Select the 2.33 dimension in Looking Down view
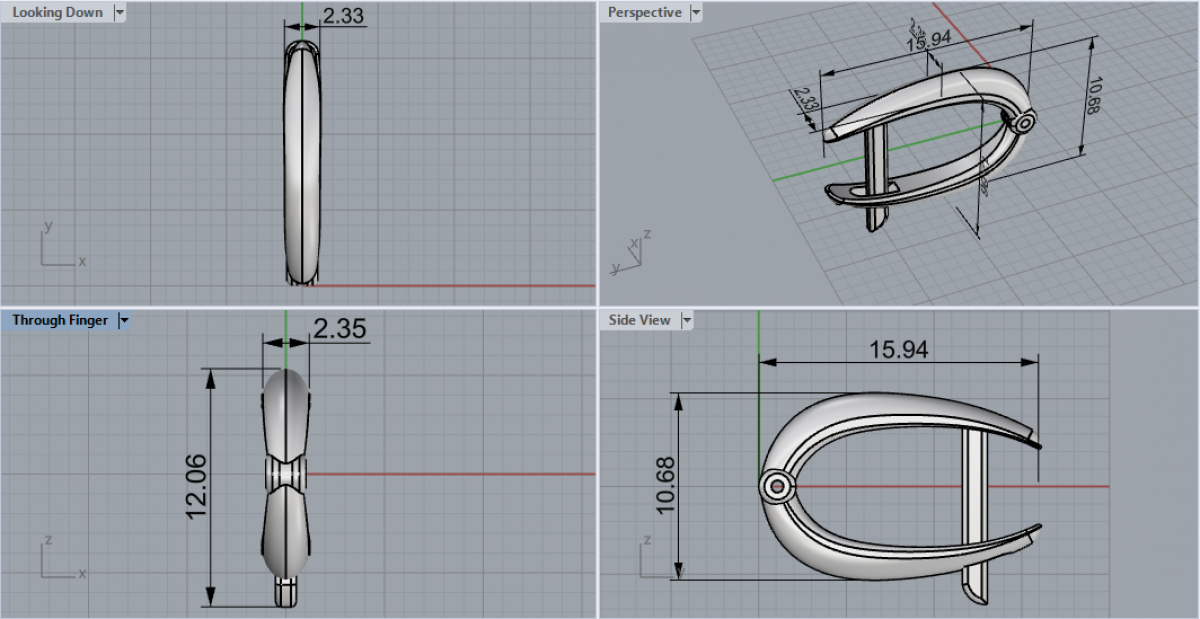Image resolution: width=1200 pixels, height=619 pixels. (x=343, y=16)
